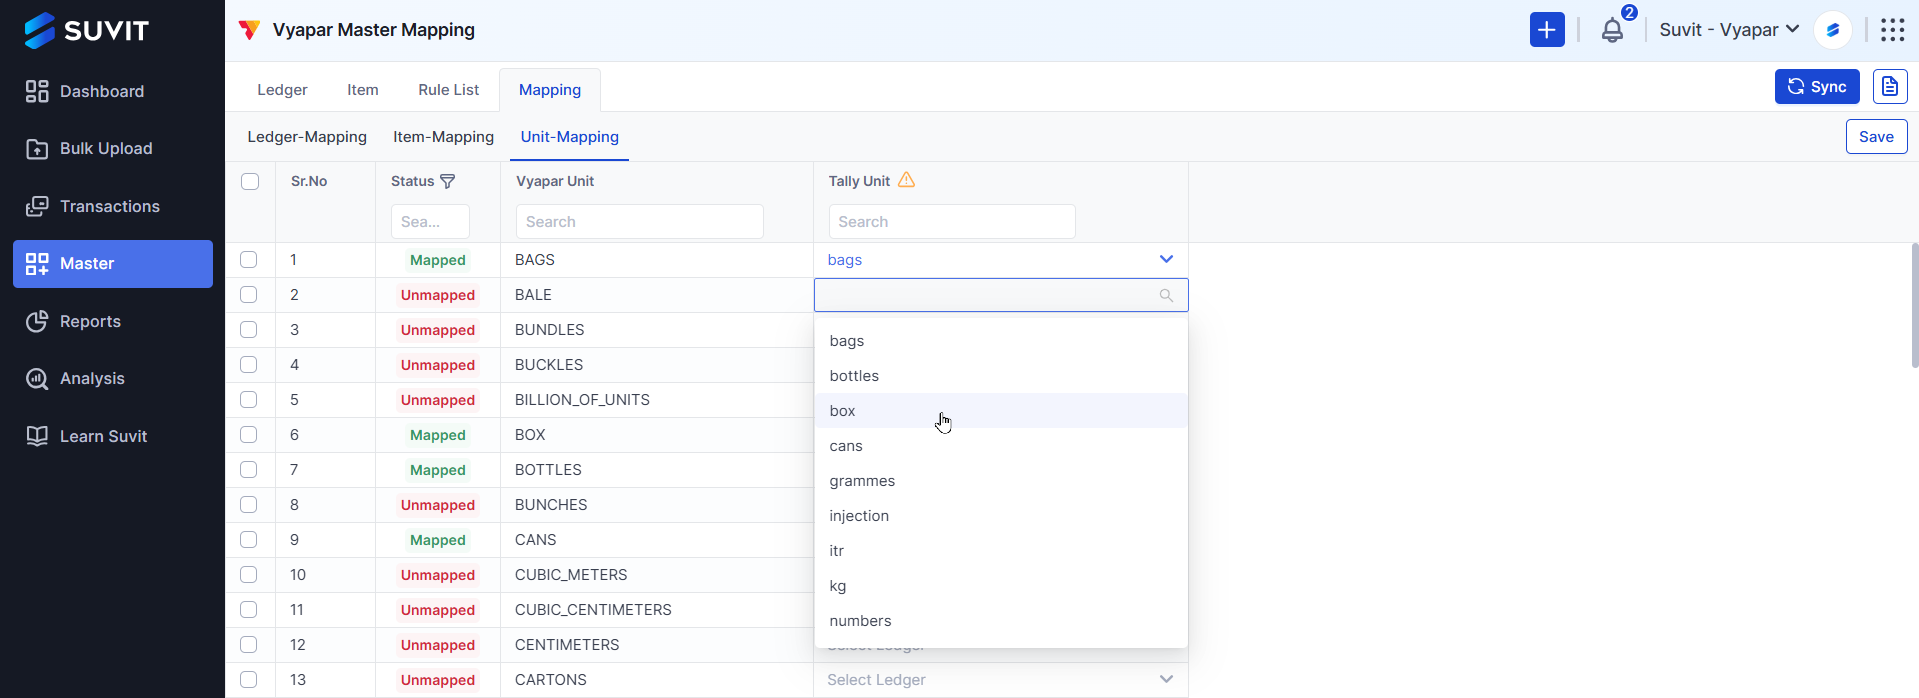Toggle the select-all header checkbox
This screenshot has height=698, width=1919.
(x=250, y=181)
